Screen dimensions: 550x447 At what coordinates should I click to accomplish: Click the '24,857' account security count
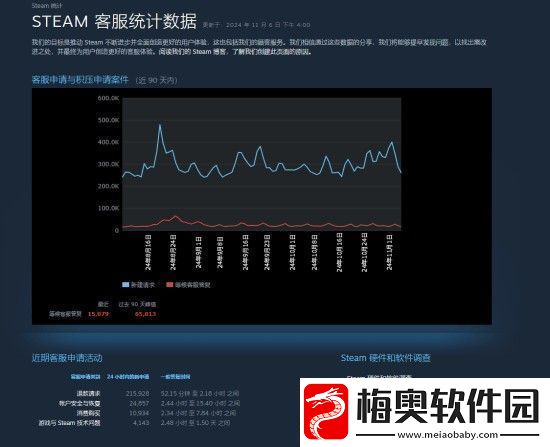139,403
